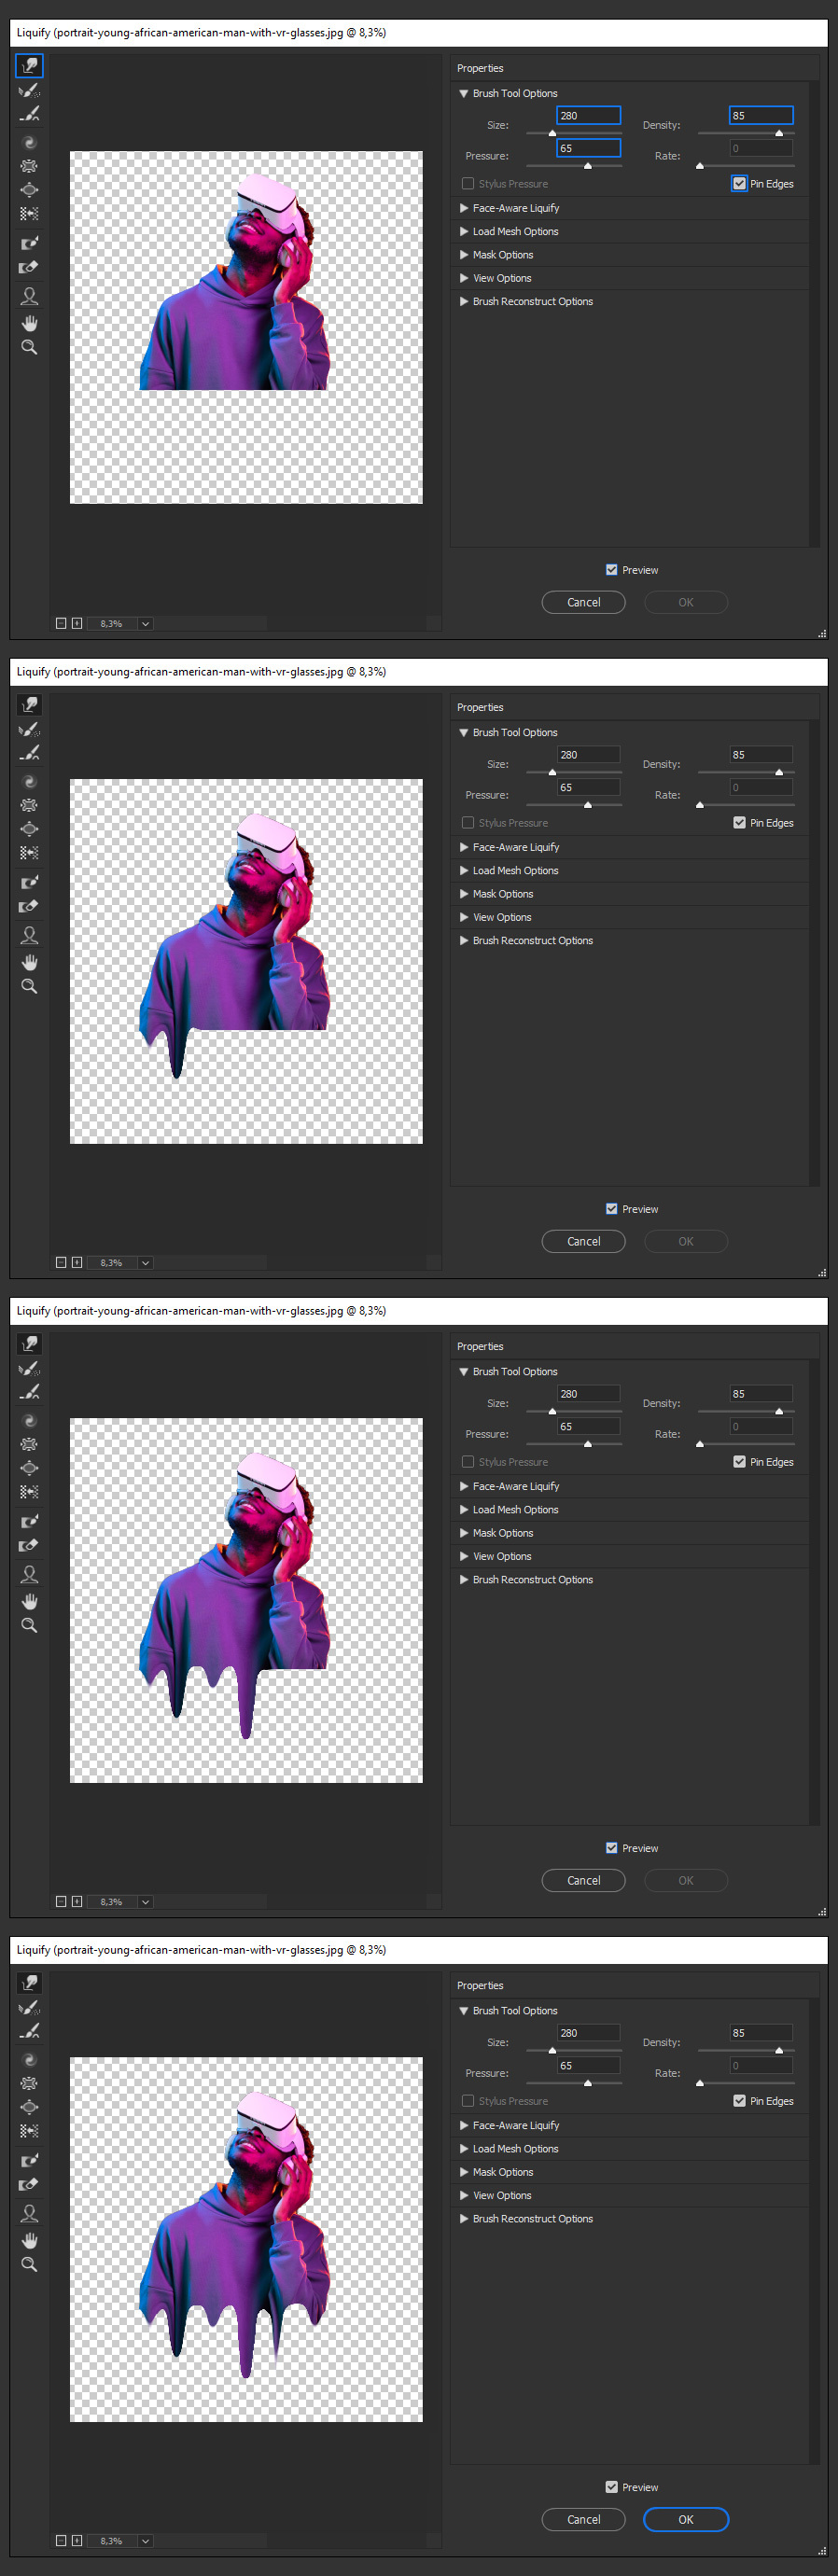This screenshot has height=2576, width=838.
Task: Click the Pressure field in the bottom dialog
Action: click(x=588, y=2065)
